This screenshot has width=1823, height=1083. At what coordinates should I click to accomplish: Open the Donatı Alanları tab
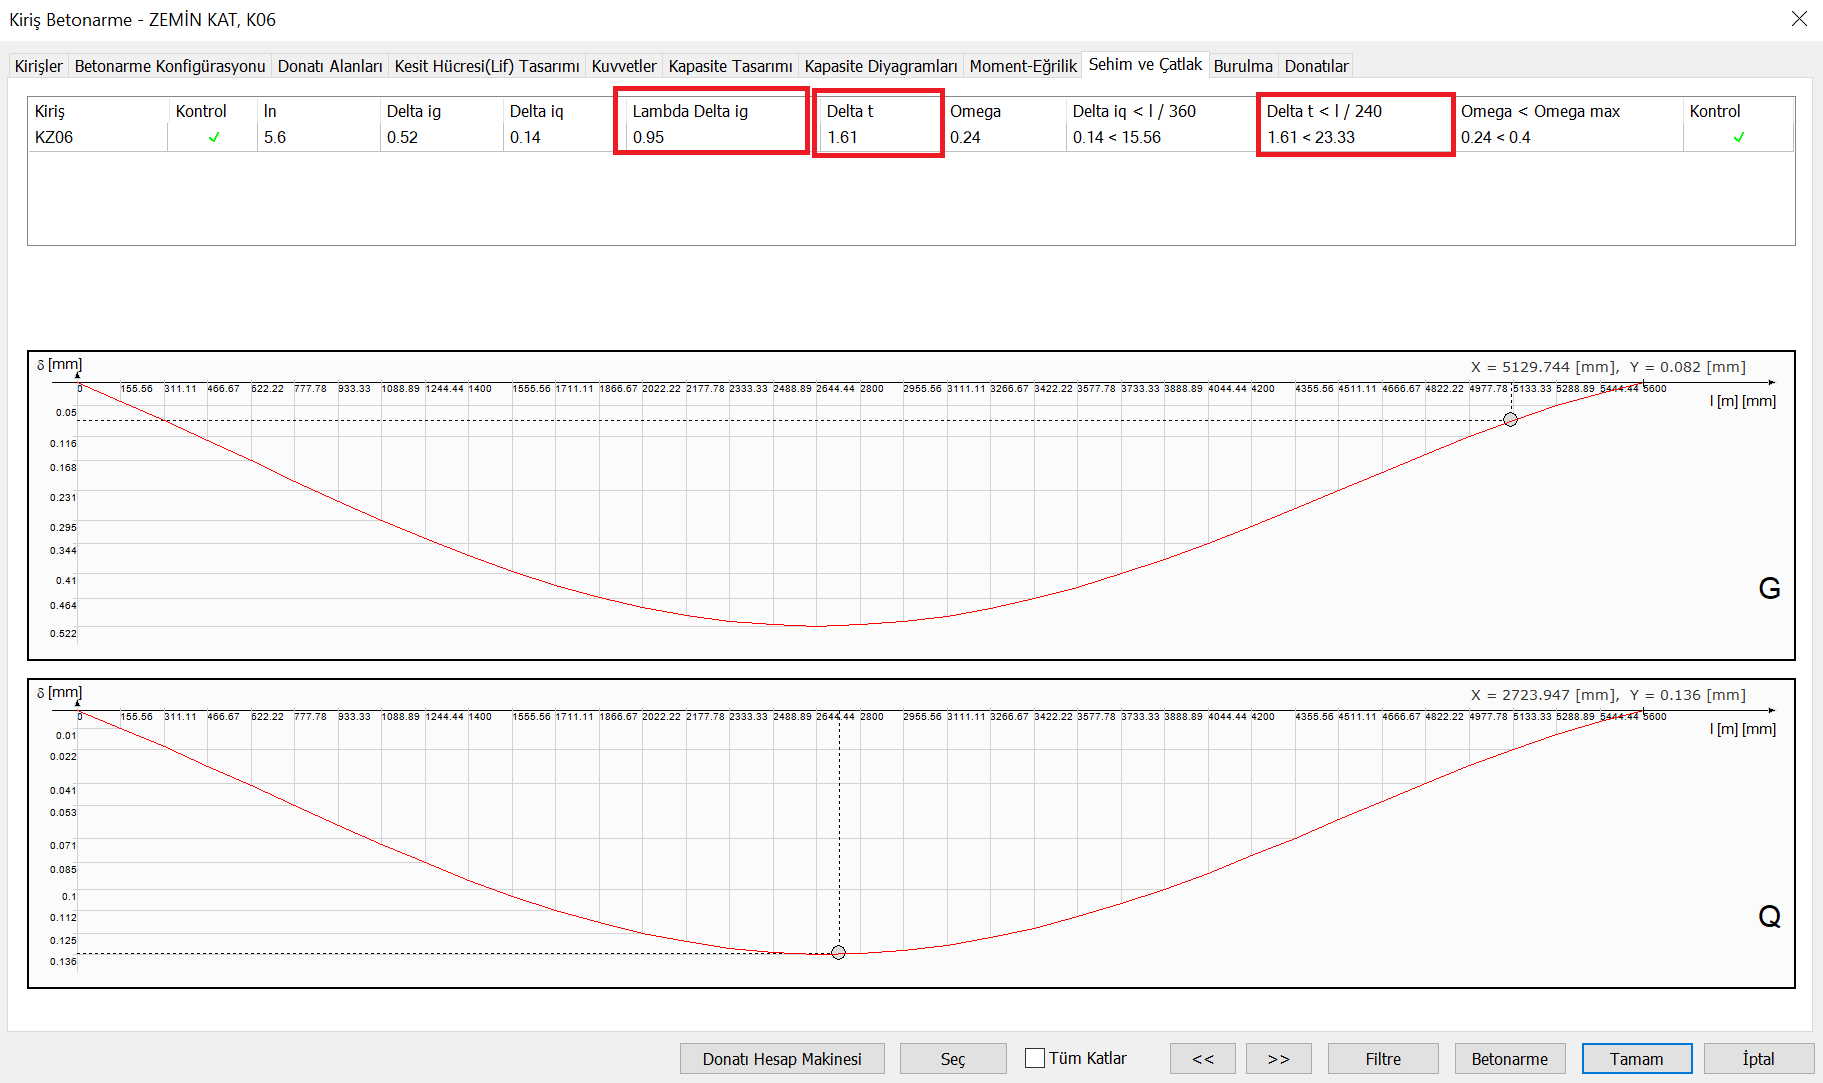[330, 66]
